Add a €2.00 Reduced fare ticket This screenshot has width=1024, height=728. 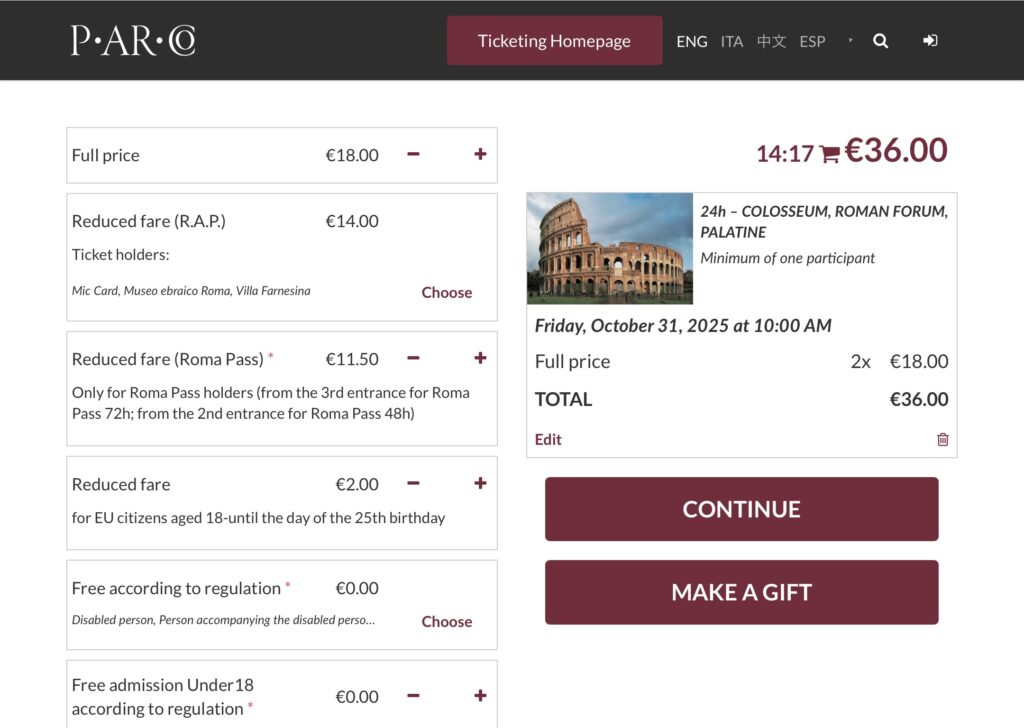click(480, 483)
